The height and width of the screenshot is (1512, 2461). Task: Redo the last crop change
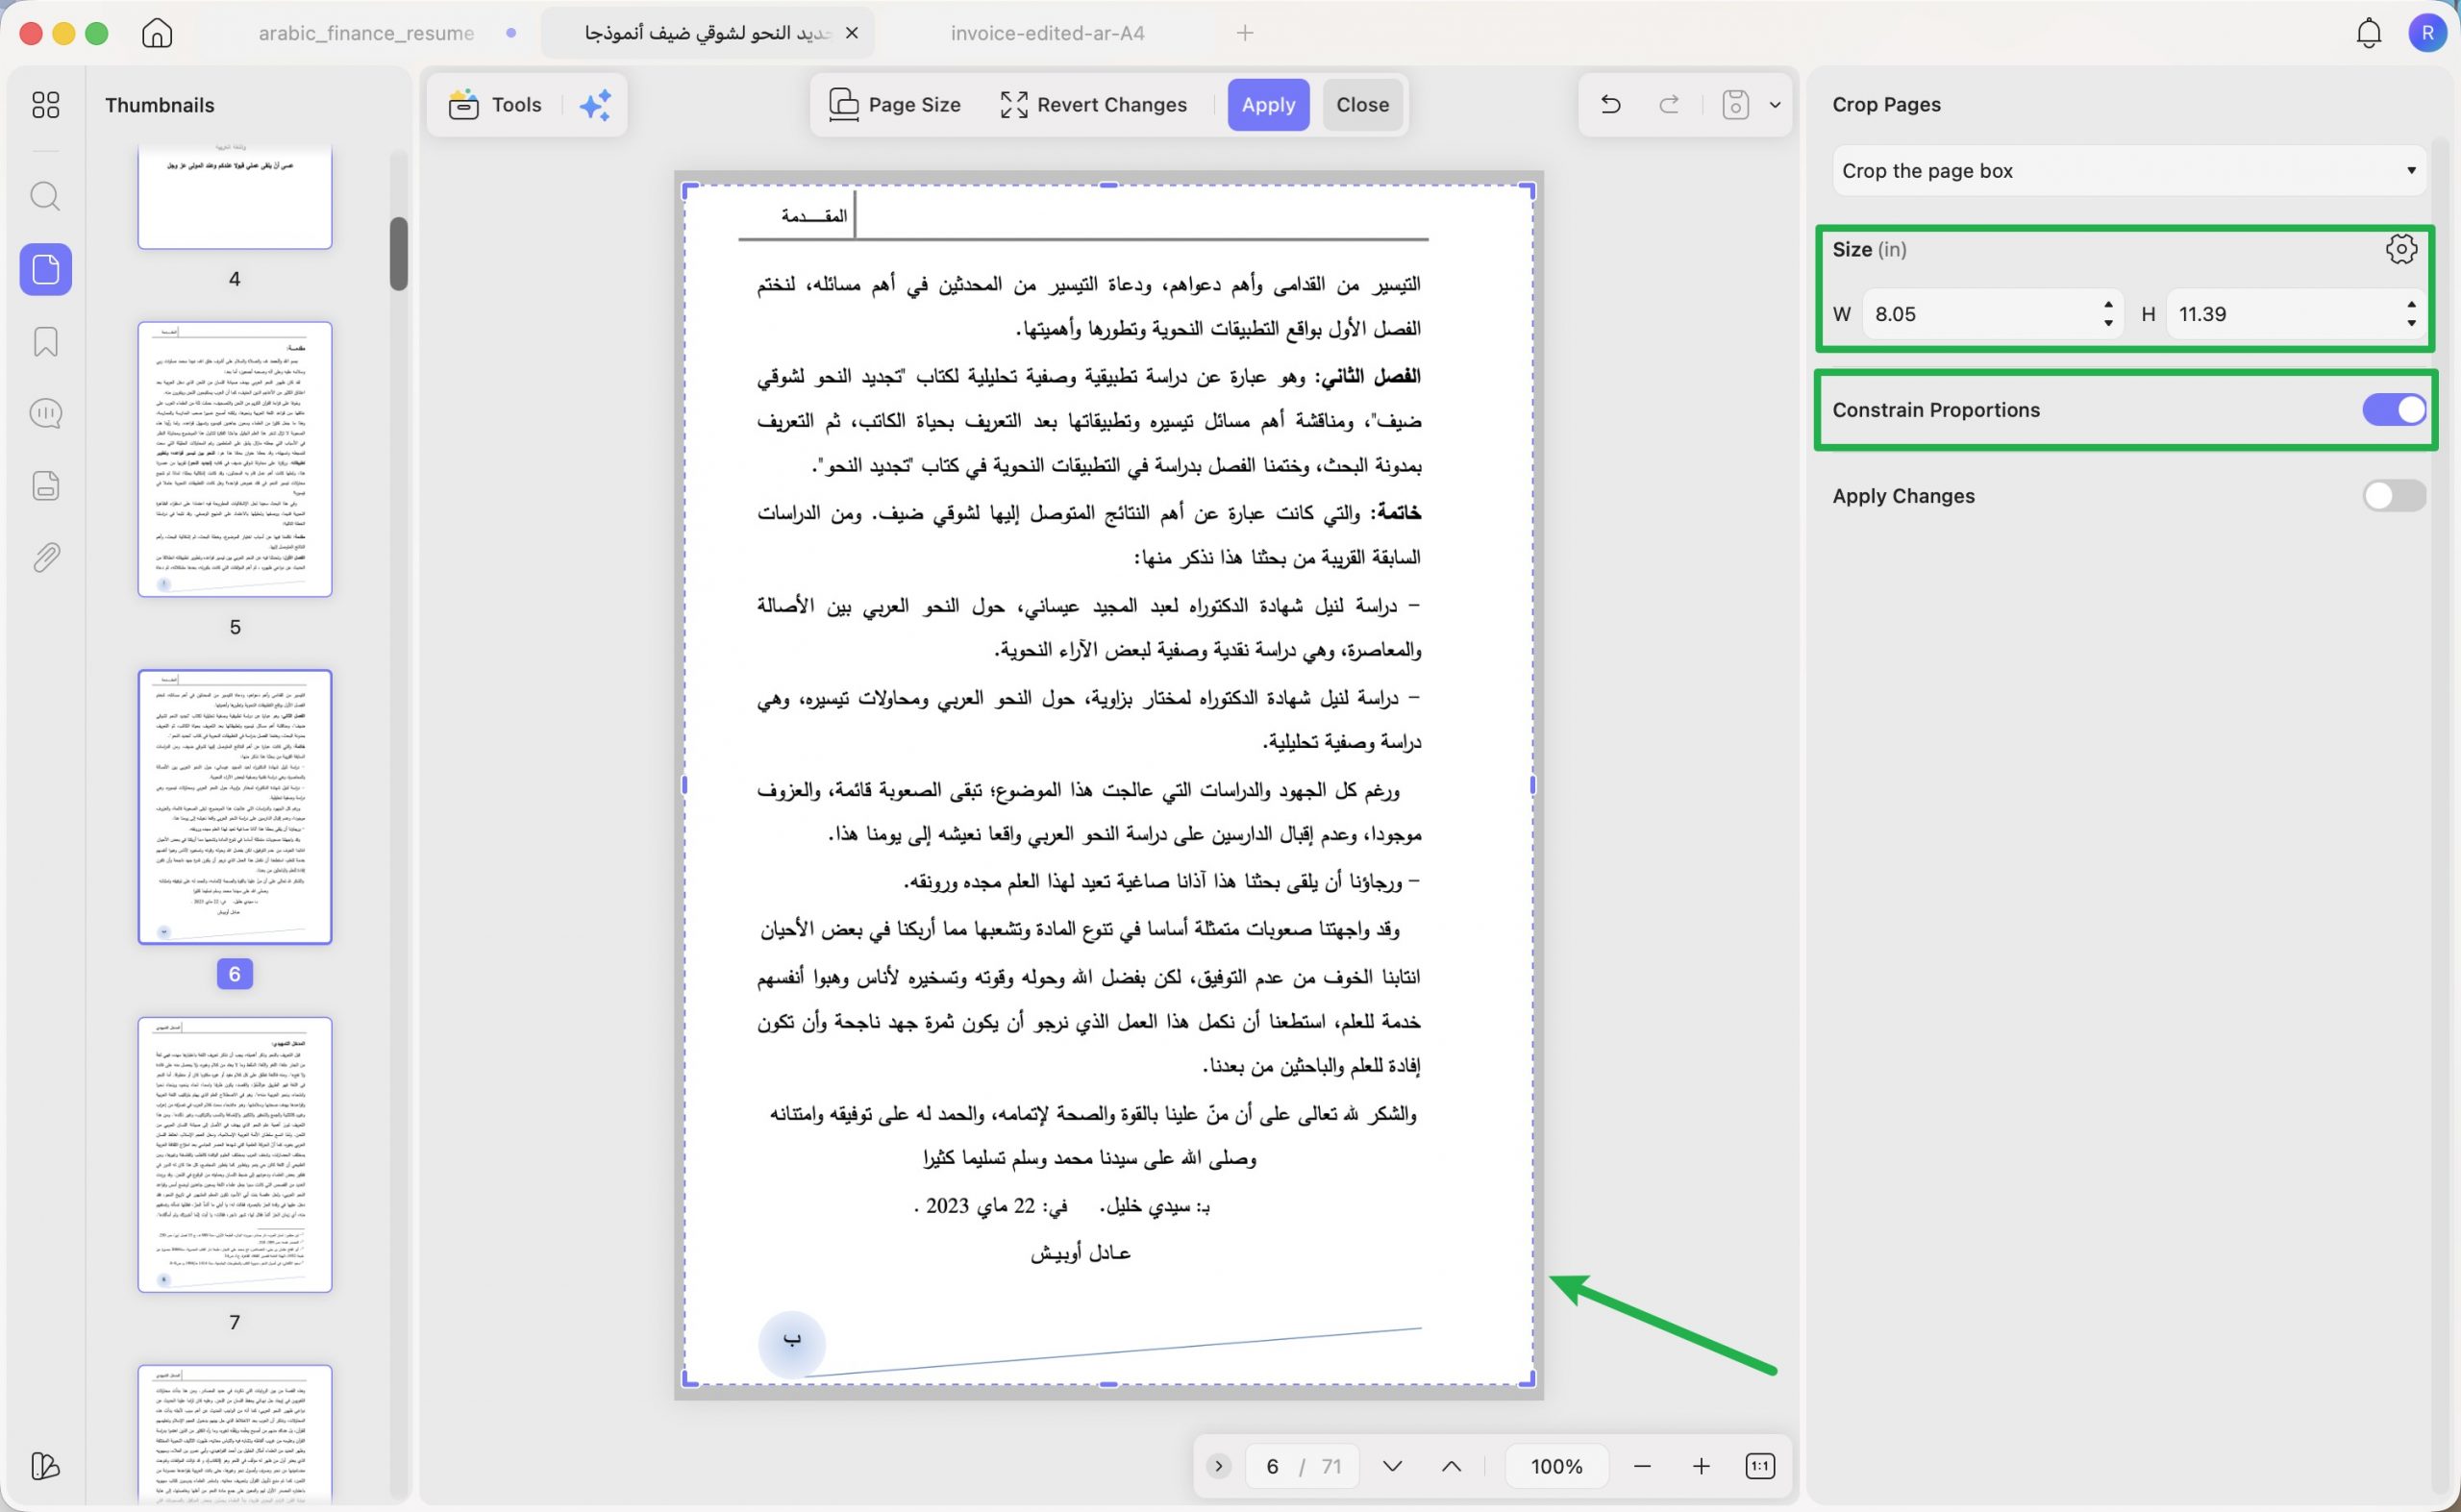point(1669,104)
